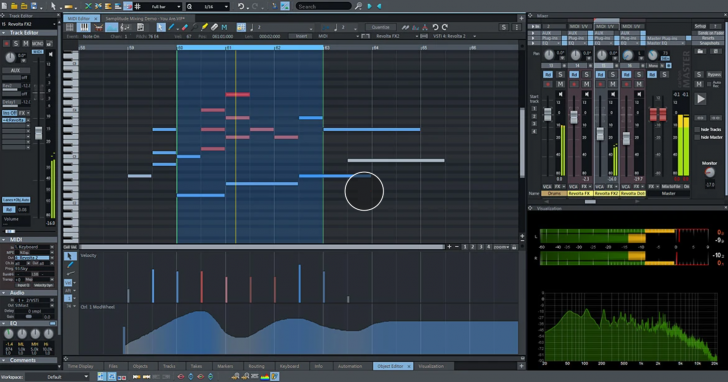Open the Vel lane type dropdown

[74, 283]
